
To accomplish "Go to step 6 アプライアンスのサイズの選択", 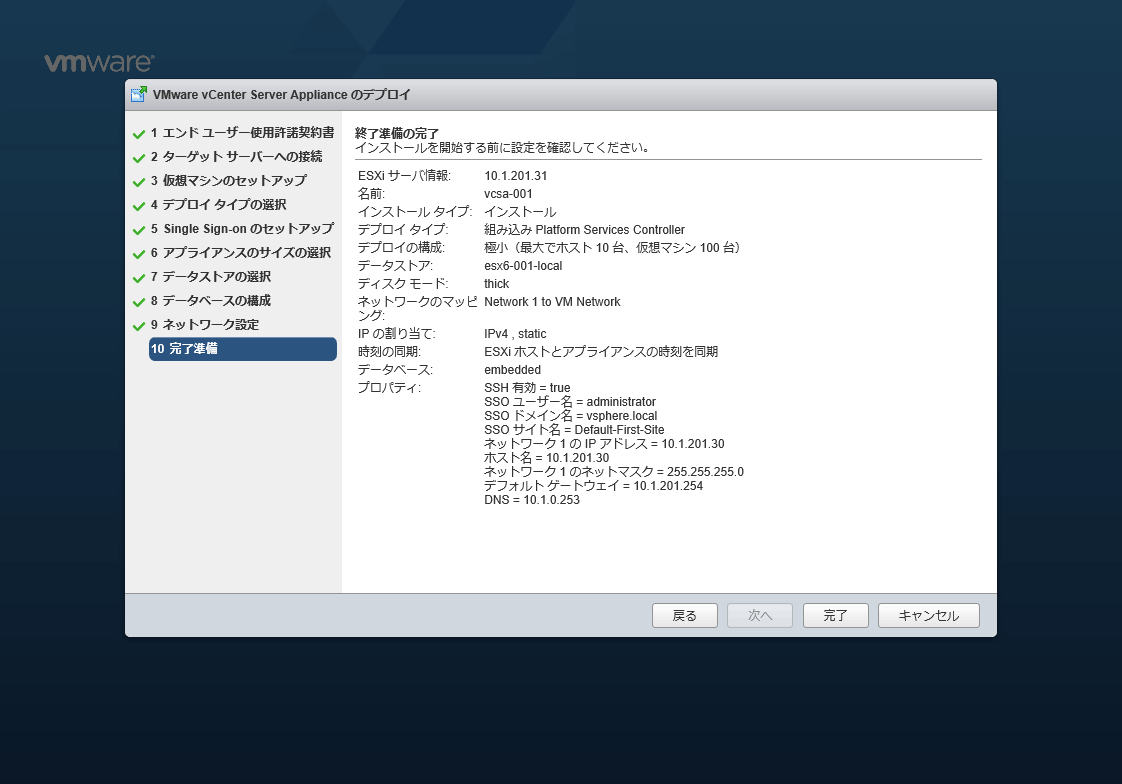I will (x=240, y=253).
